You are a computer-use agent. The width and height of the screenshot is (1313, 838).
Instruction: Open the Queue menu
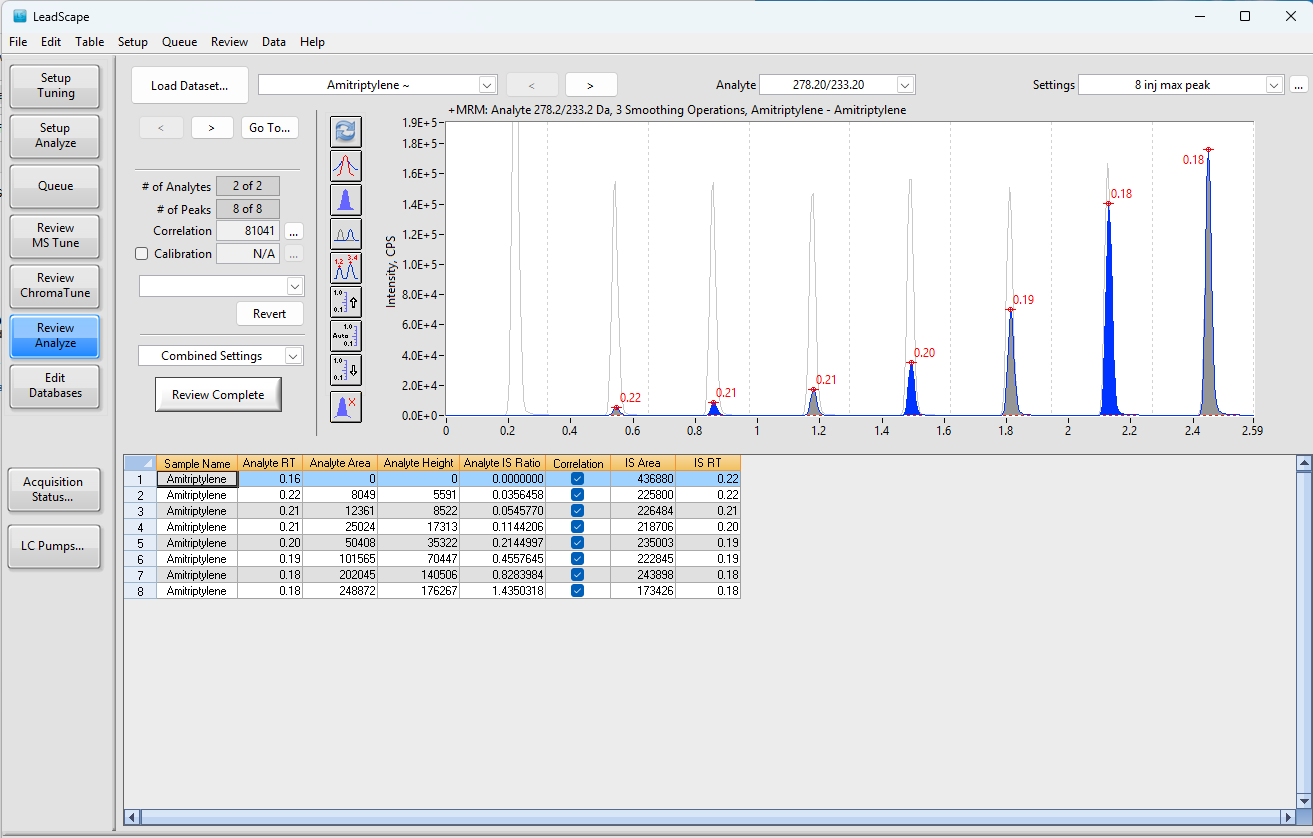click(180, 42)
